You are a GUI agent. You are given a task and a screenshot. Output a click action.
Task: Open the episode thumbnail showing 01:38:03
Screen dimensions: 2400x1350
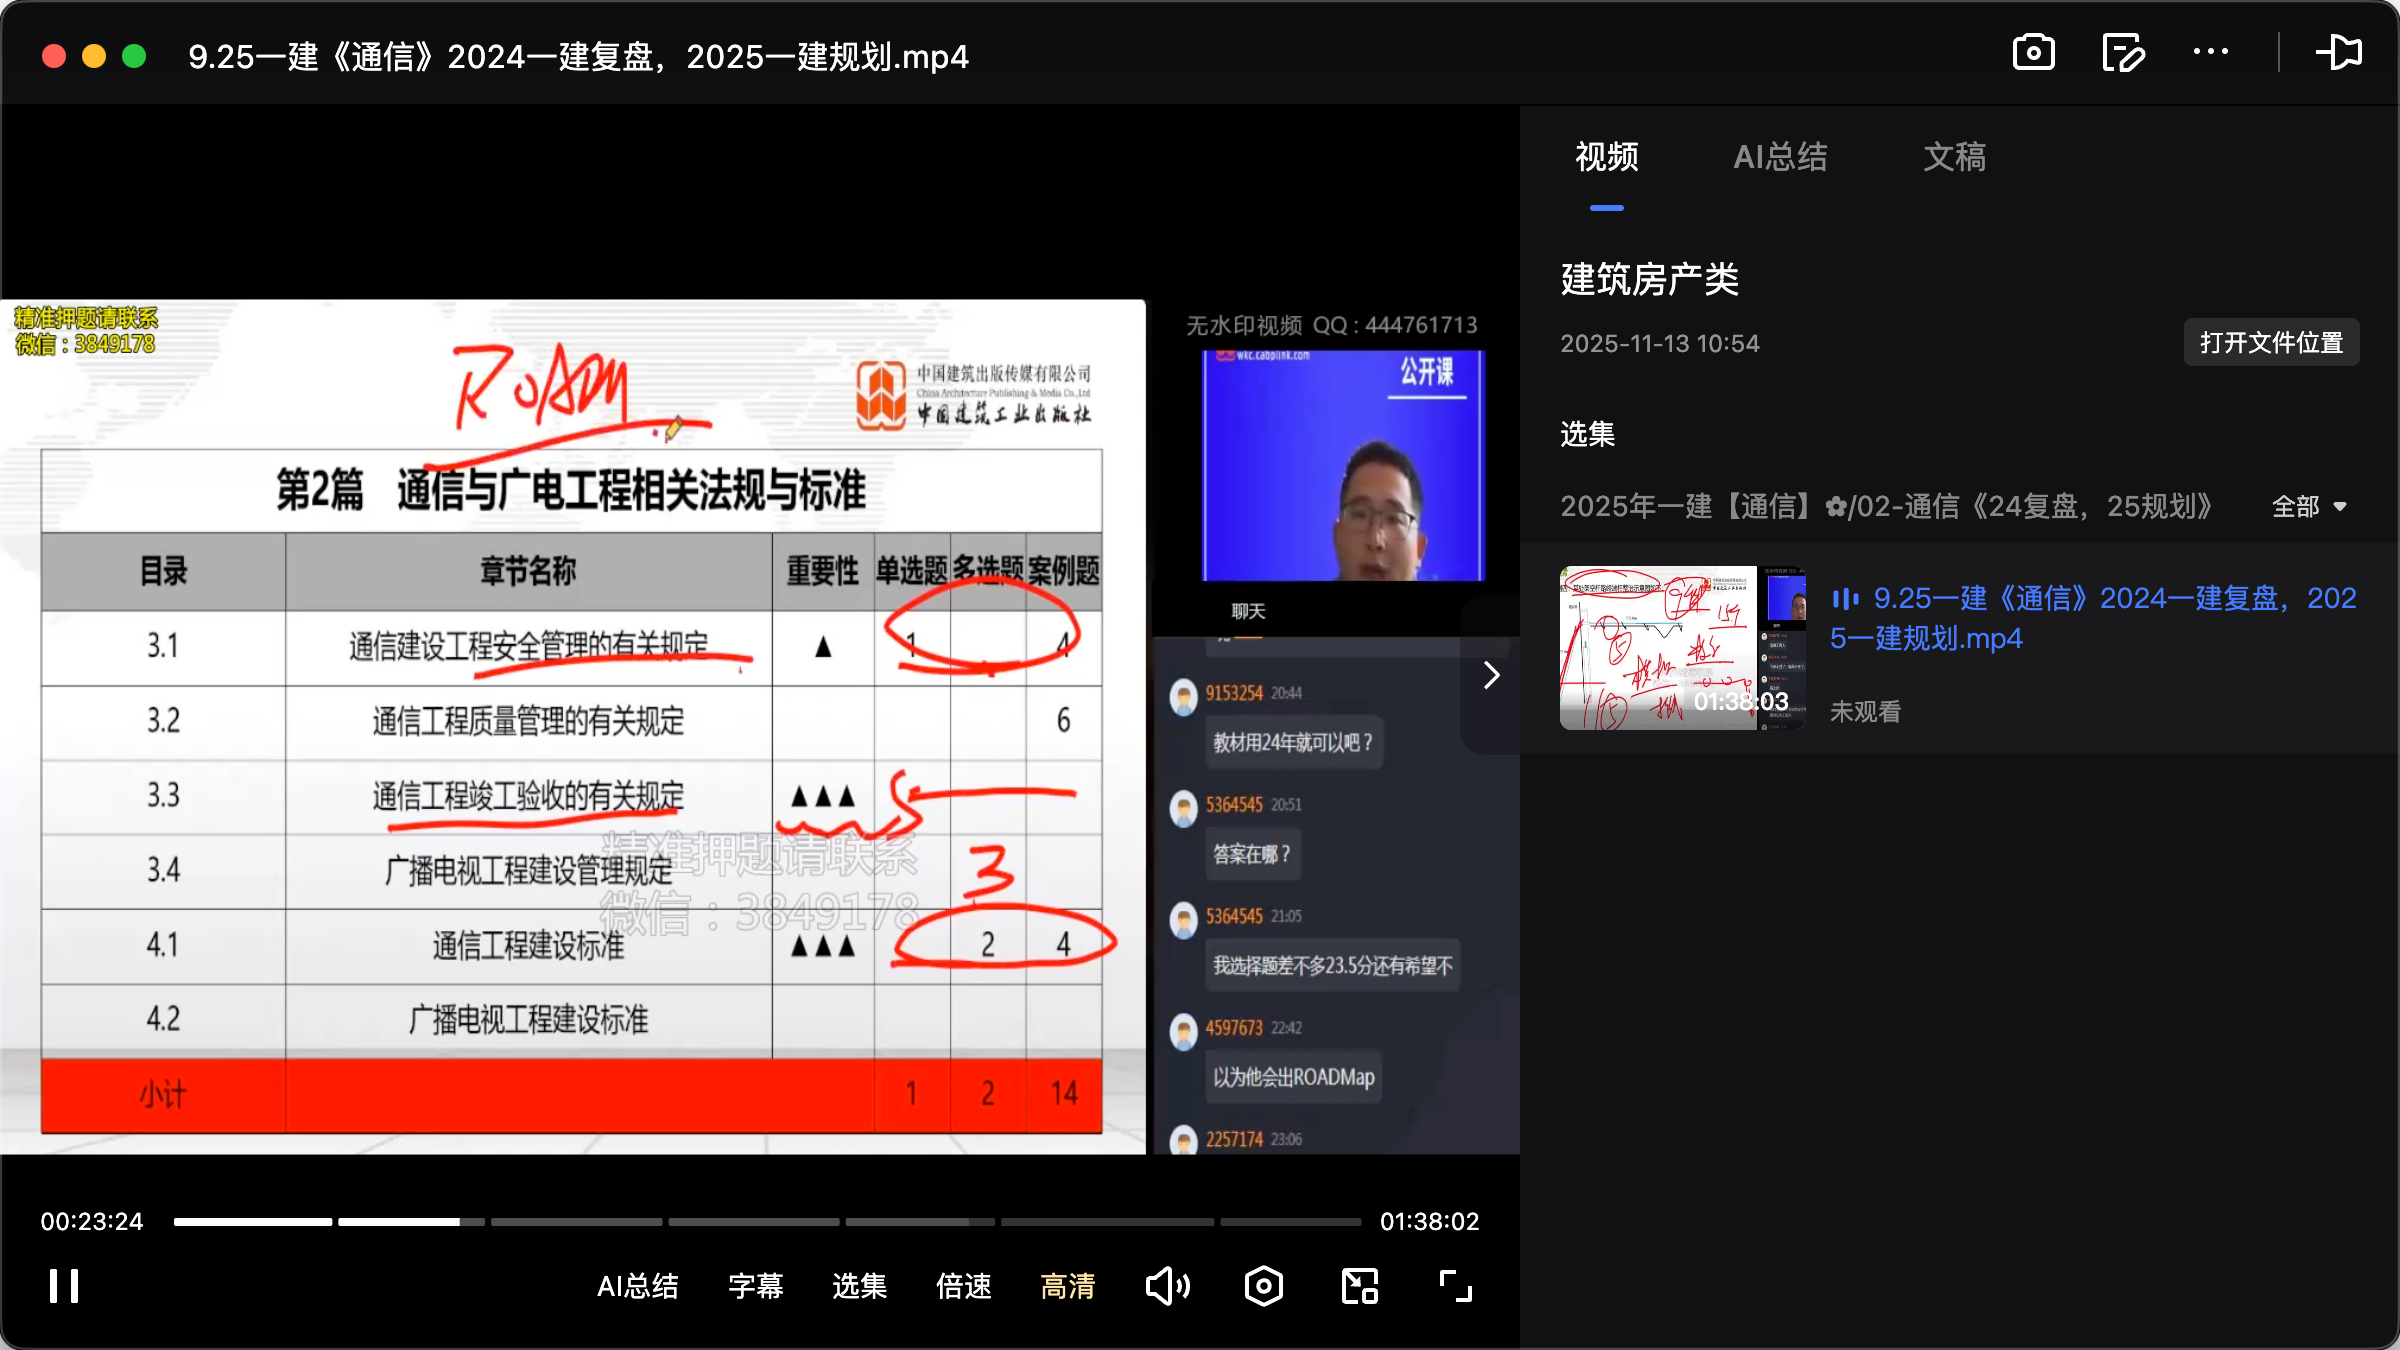point(1681,648)
